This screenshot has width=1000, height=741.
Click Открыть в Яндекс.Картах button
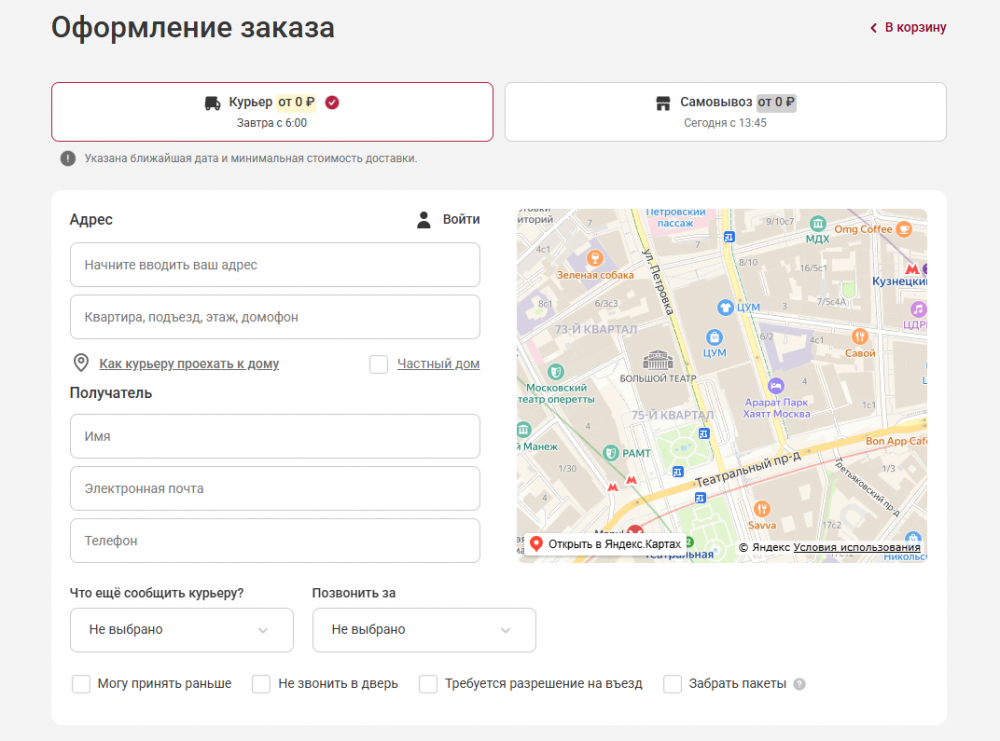[x=606, y=544]
